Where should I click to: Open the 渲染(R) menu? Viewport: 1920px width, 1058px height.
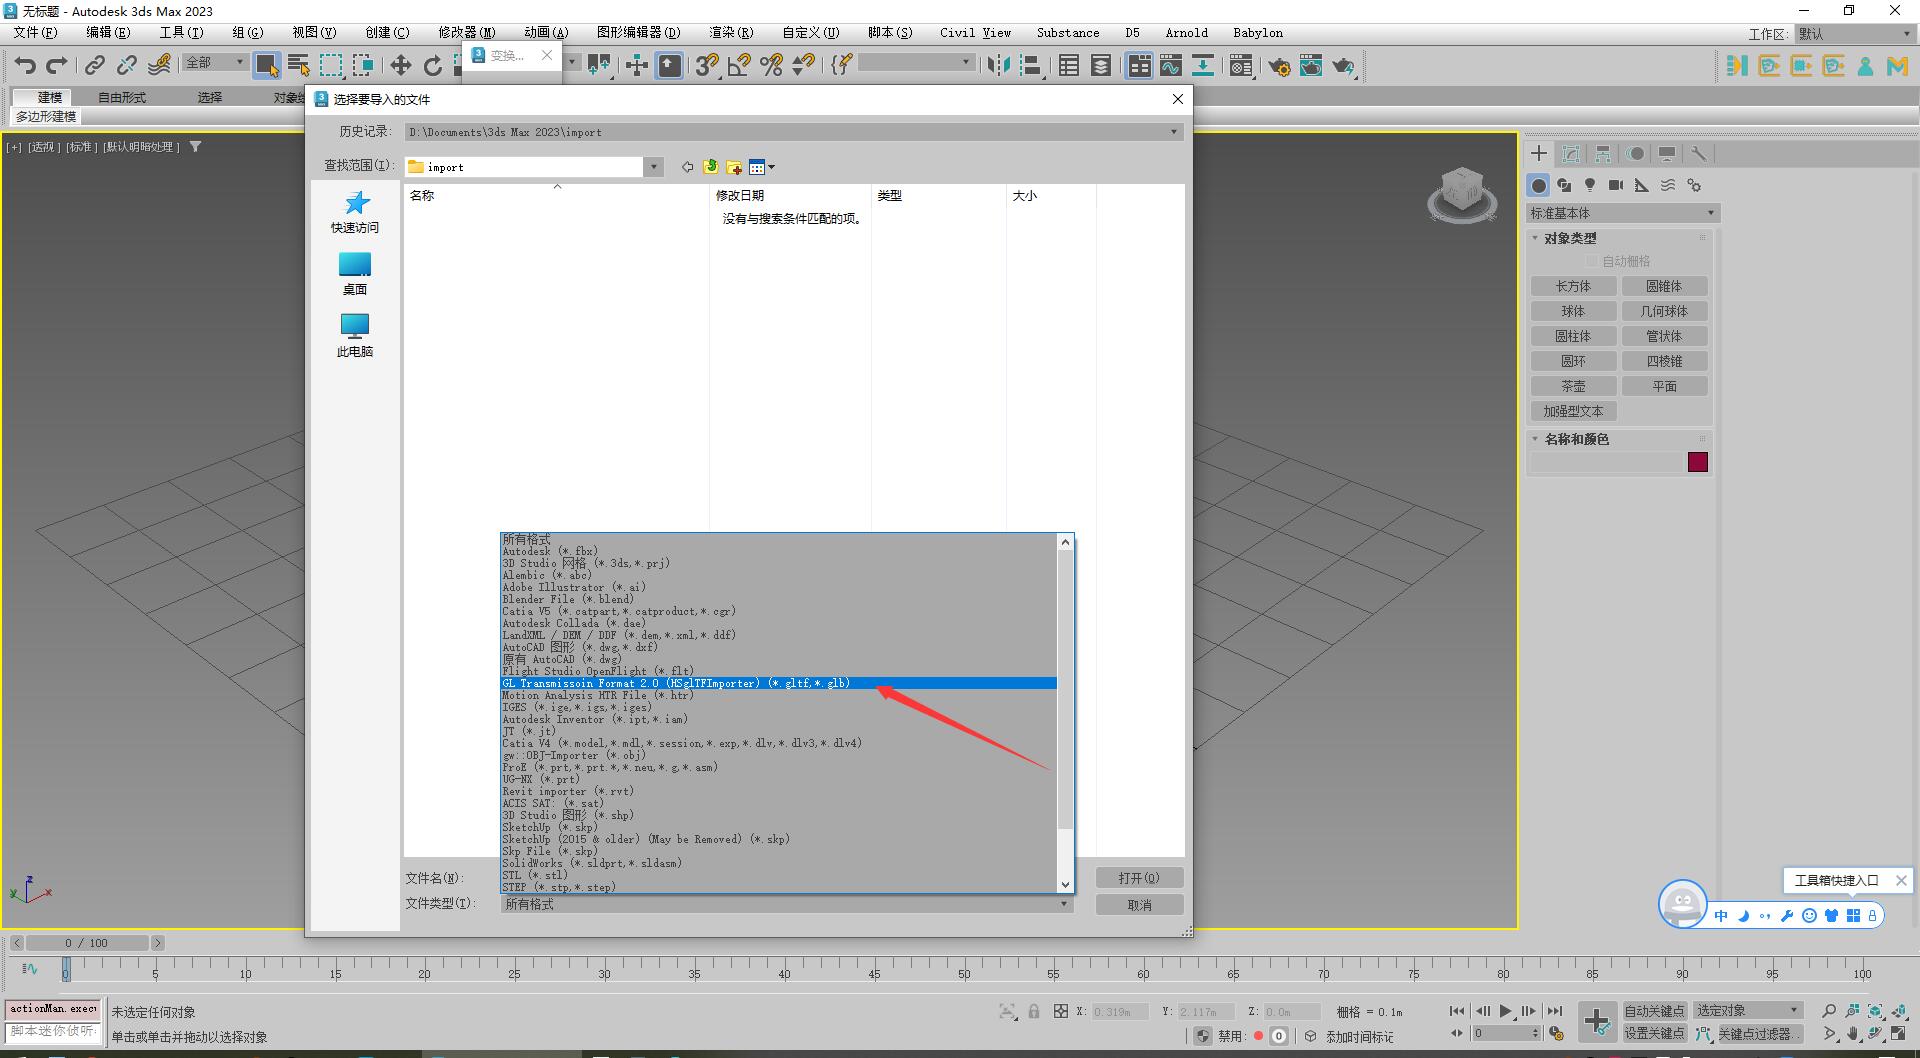coord(731,33)
